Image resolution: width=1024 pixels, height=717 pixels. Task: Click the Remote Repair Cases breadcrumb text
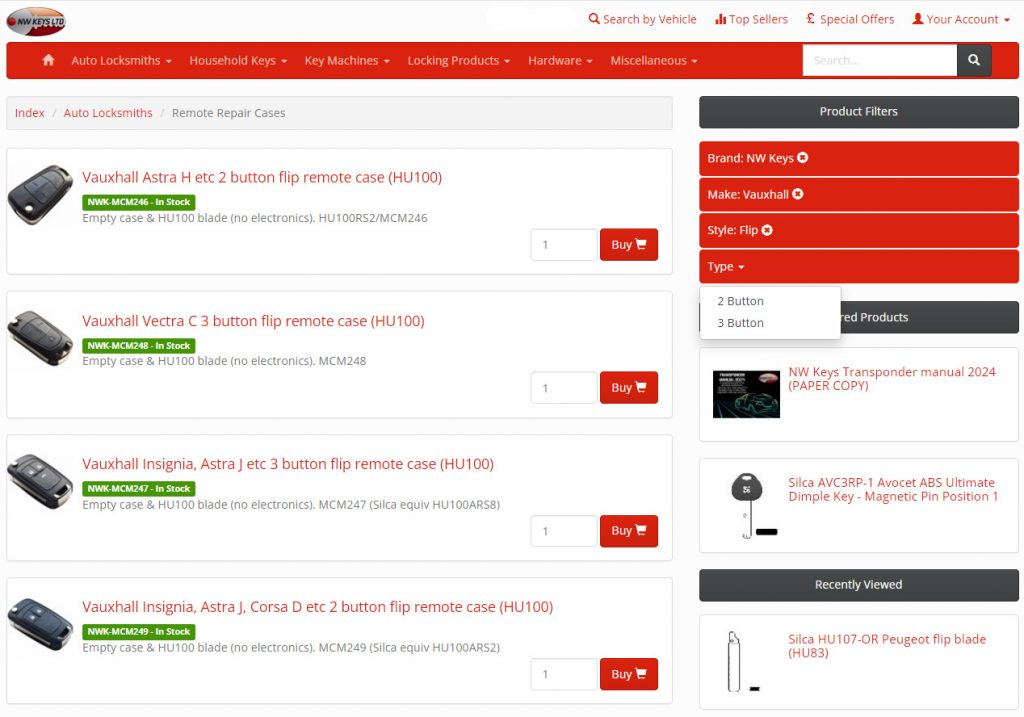(229, 113)
